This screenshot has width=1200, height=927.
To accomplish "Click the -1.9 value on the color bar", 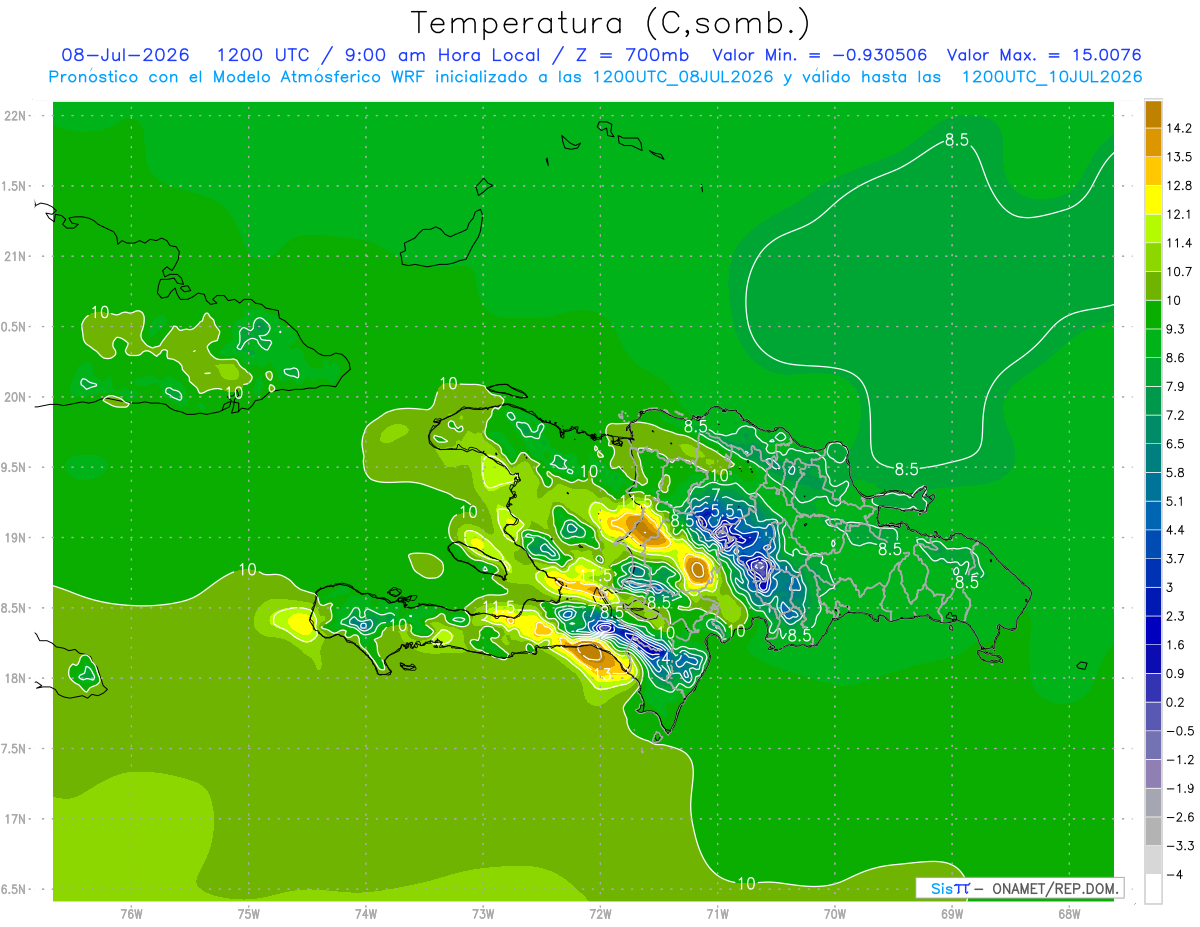I will pos(1179,788).
